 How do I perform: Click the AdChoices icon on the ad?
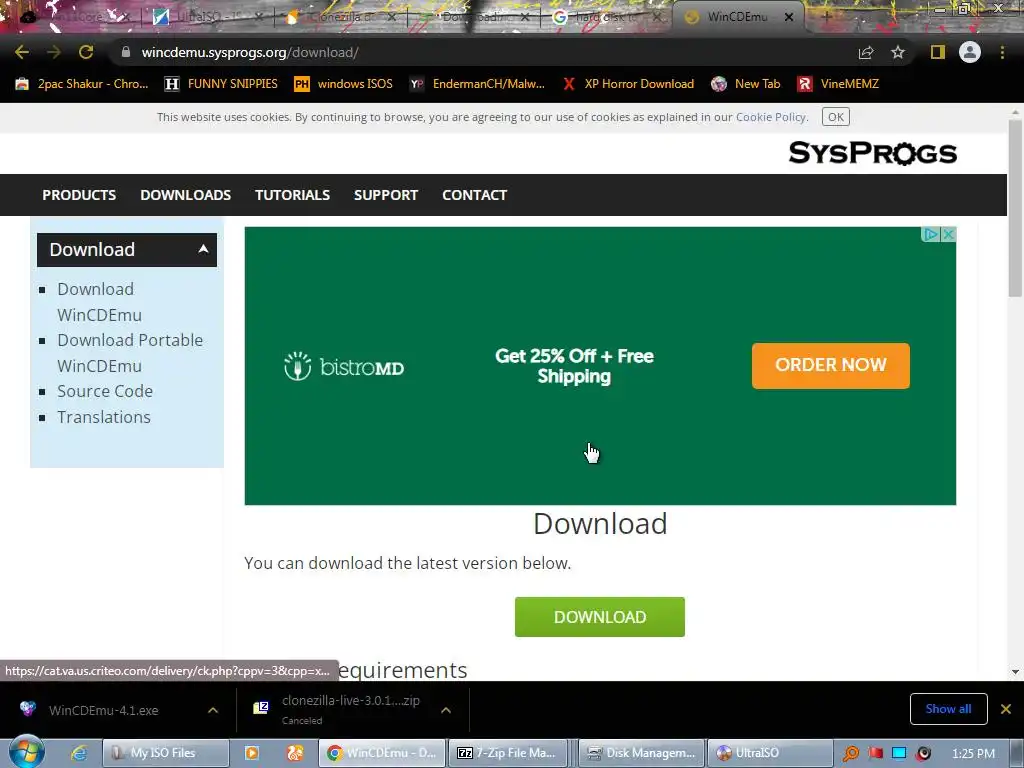pos(931,234)
